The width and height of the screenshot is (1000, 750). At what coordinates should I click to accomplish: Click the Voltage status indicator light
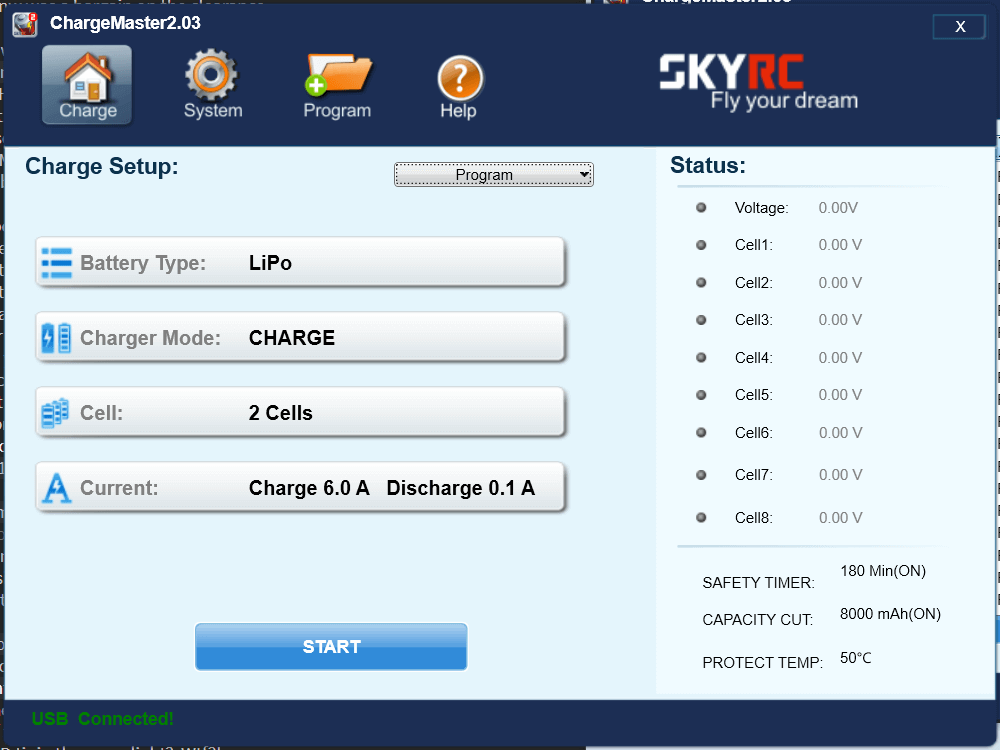point(701,208)
